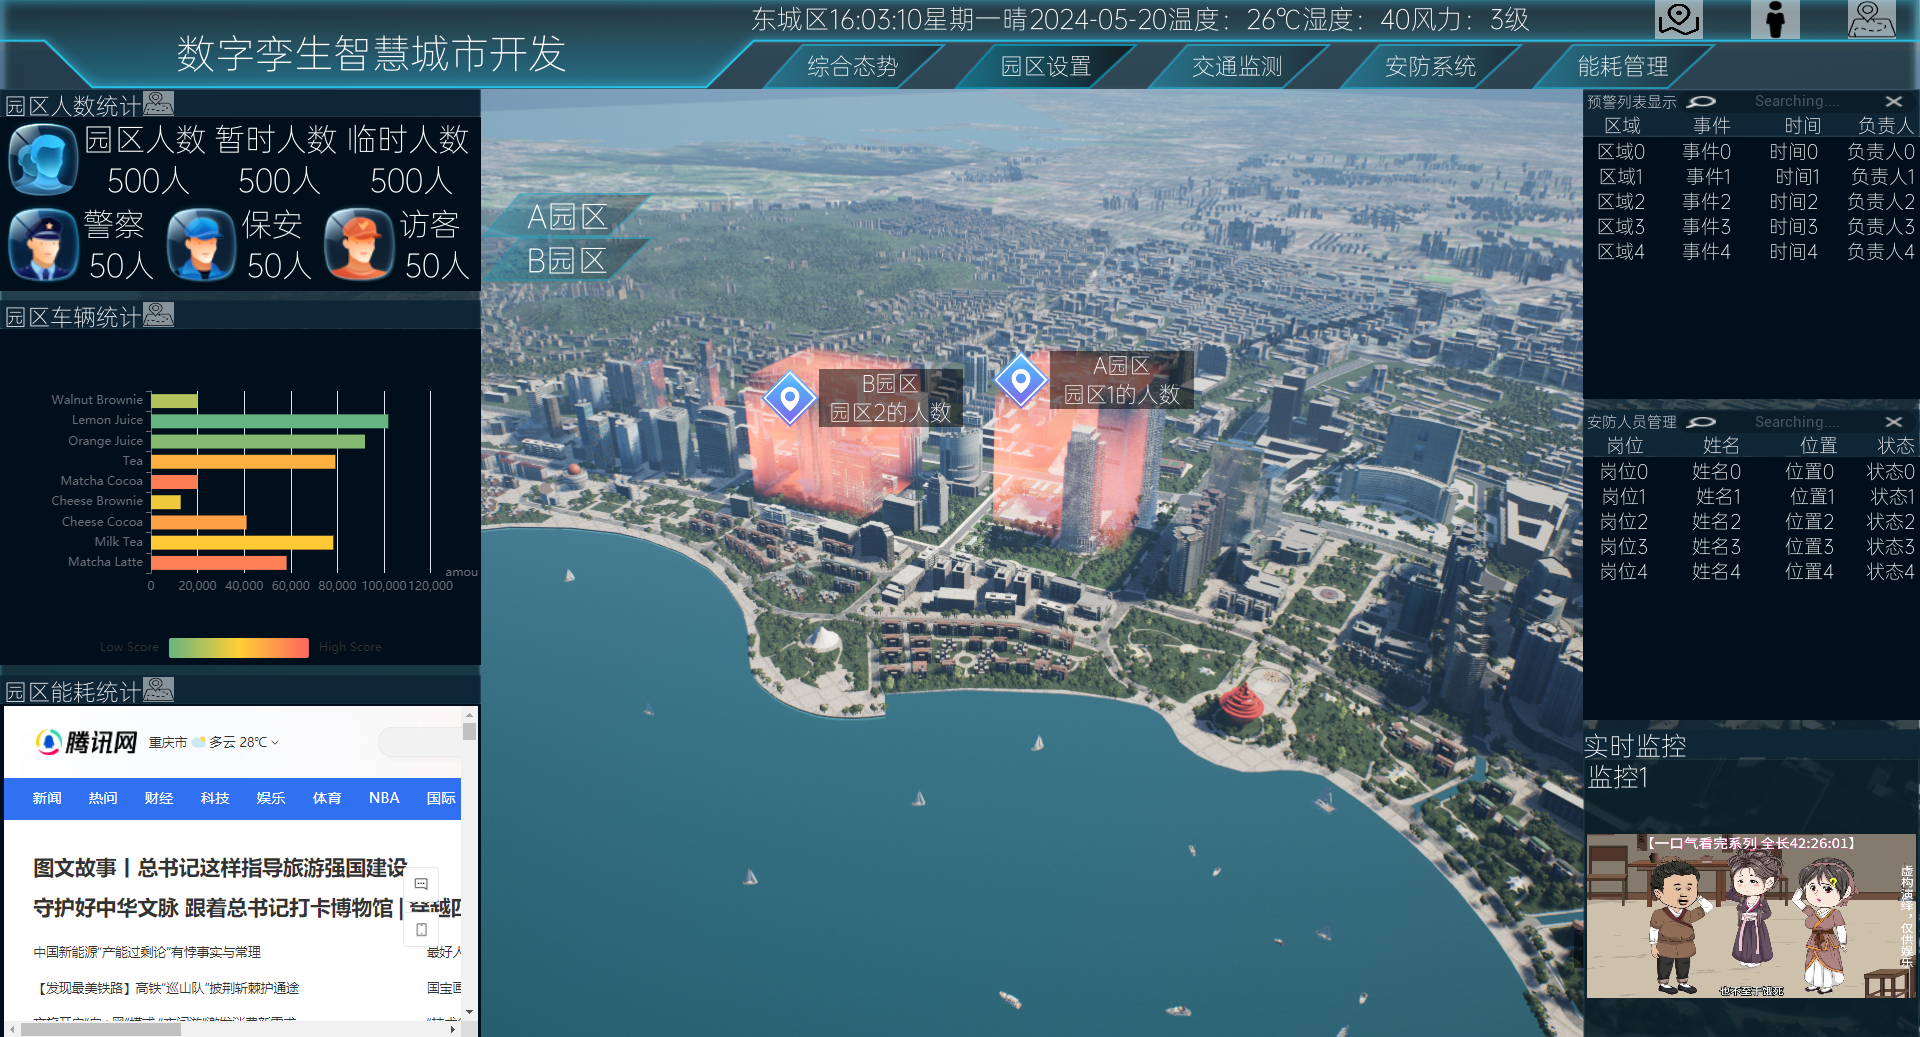Click magnifier icon in 安防人员管理 search bar
Image resolution: width=1920 pixels, height=1037 pixels.
click(x=1701, y=422)
